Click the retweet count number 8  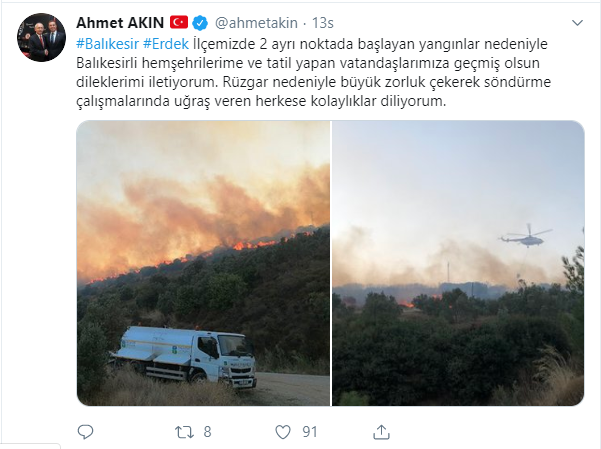(207, 432)
